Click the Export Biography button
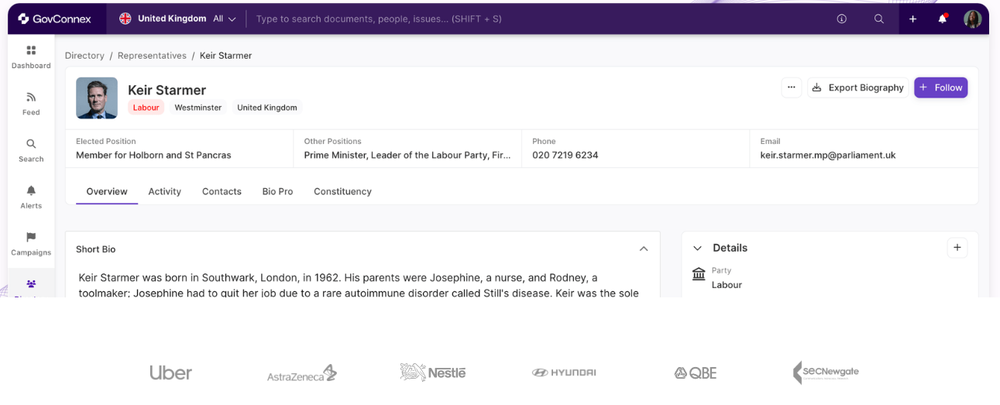Image resolution: width=1000 pixels, height=405 pixels. [858, 87]
